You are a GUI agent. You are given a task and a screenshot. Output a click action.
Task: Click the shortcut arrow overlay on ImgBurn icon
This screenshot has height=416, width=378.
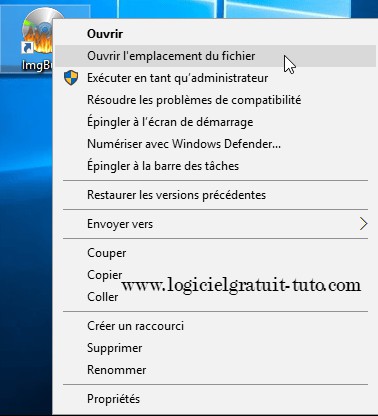coord(27,48)
